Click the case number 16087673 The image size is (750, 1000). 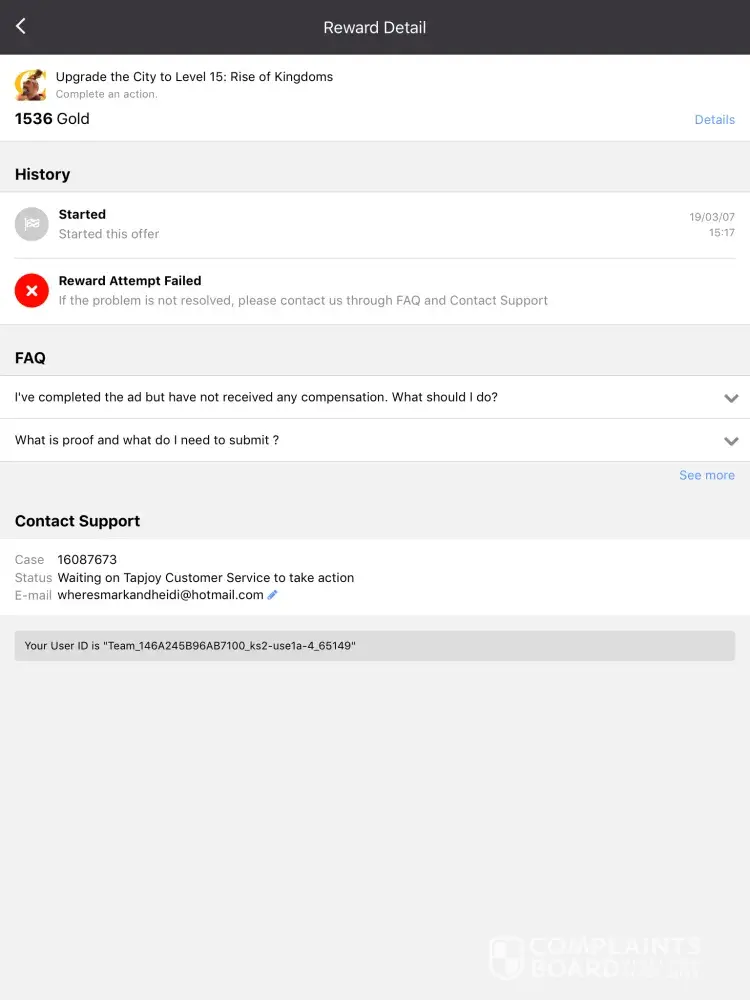coord(87,560)
